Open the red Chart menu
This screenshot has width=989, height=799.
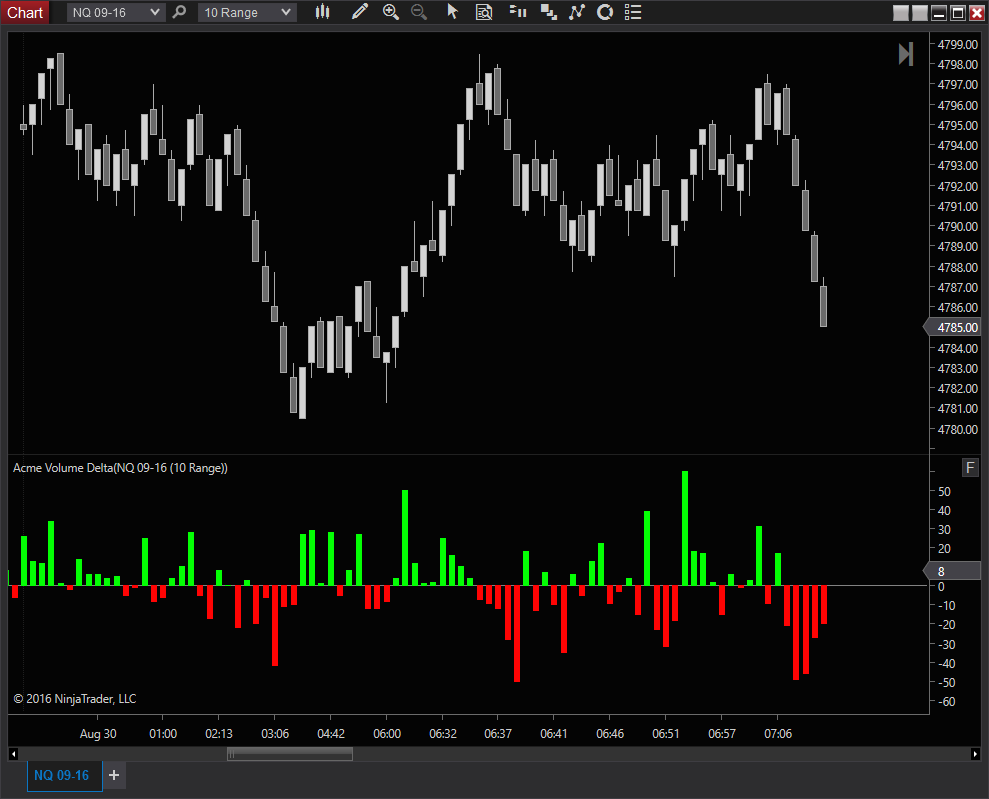pyautogui.click(x=25, y=12)
